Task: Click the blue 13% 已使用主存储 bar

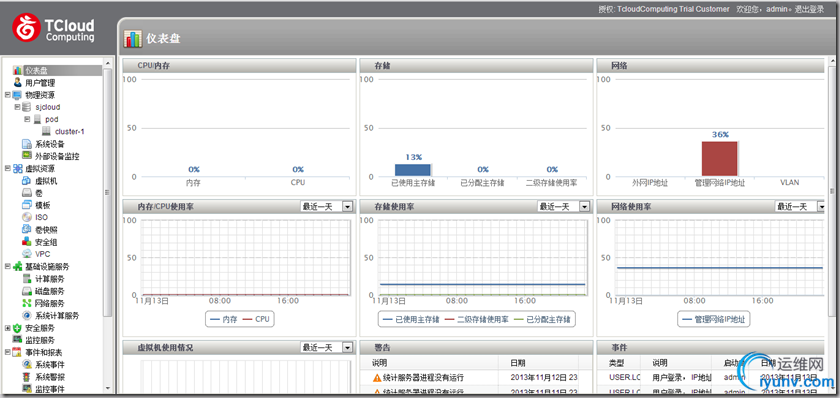Action: pos(412,170)
